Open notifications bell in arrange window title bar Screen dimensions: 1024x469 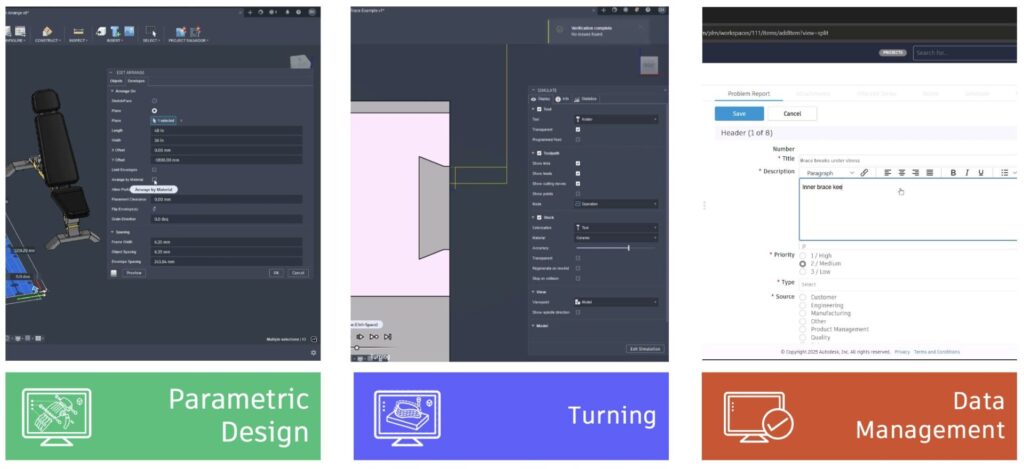[286, 12]
